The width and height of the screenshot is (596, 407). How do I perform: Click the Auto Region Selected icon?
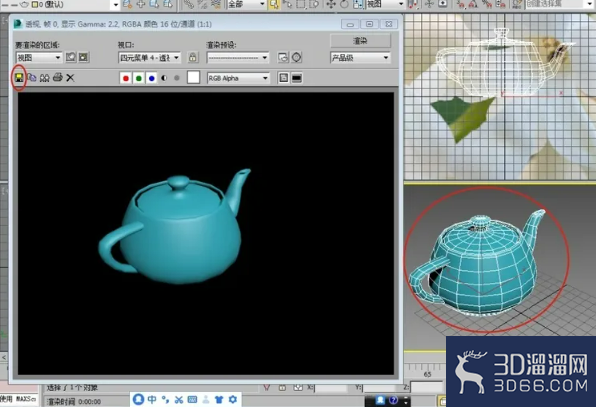(83, 57)
